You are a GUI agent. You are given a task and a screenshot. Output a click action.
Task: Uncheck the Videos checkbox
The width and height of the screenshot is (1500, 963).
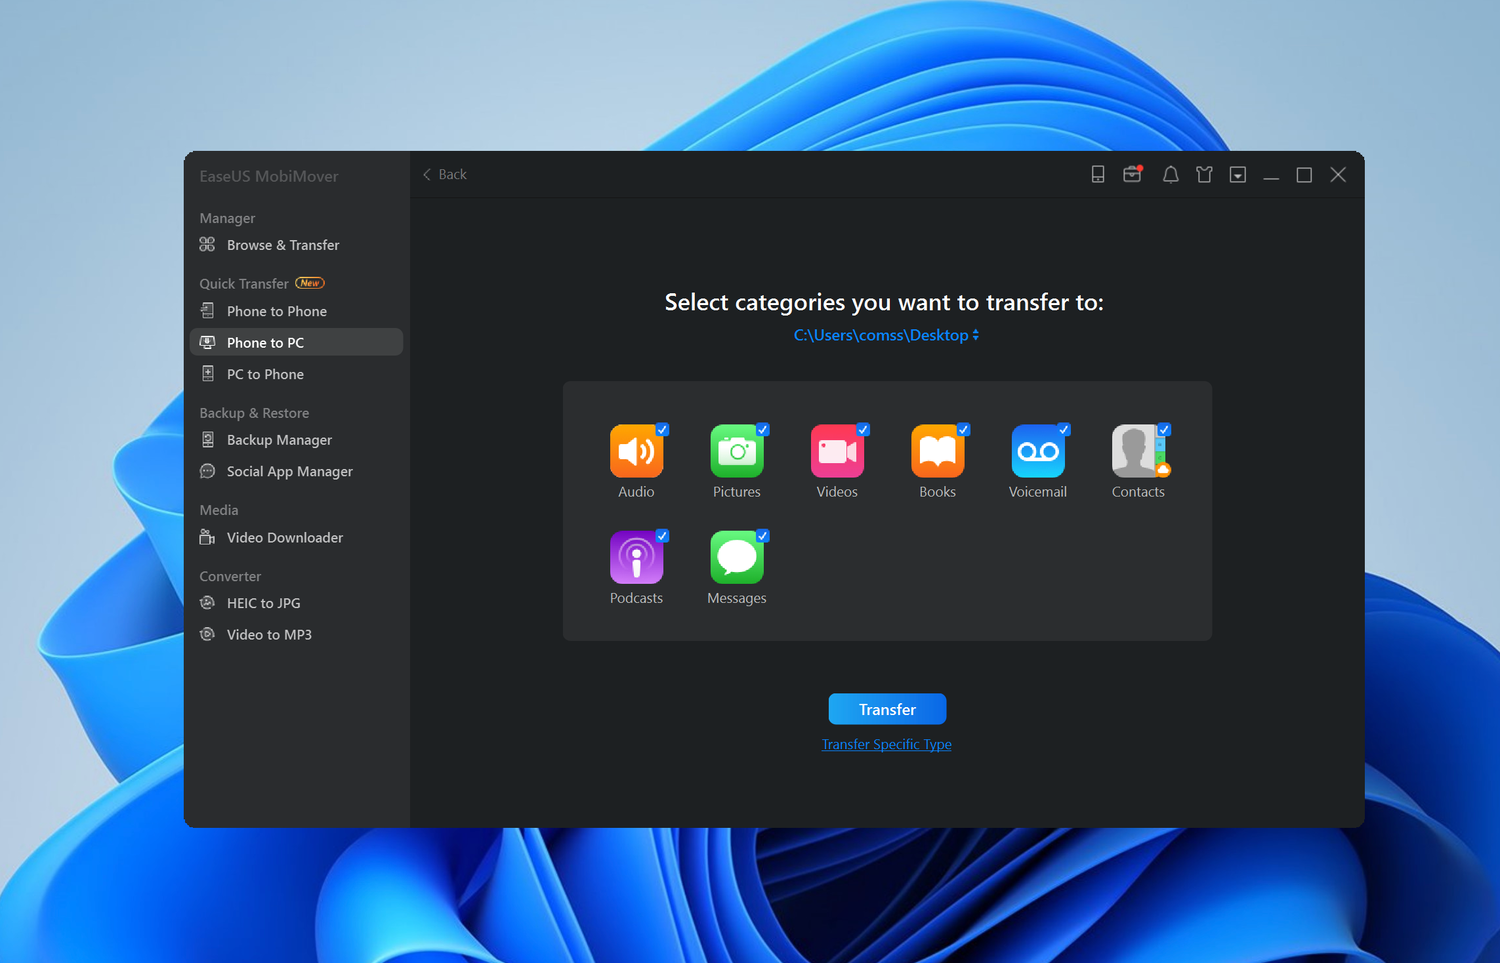coord(863,429)
